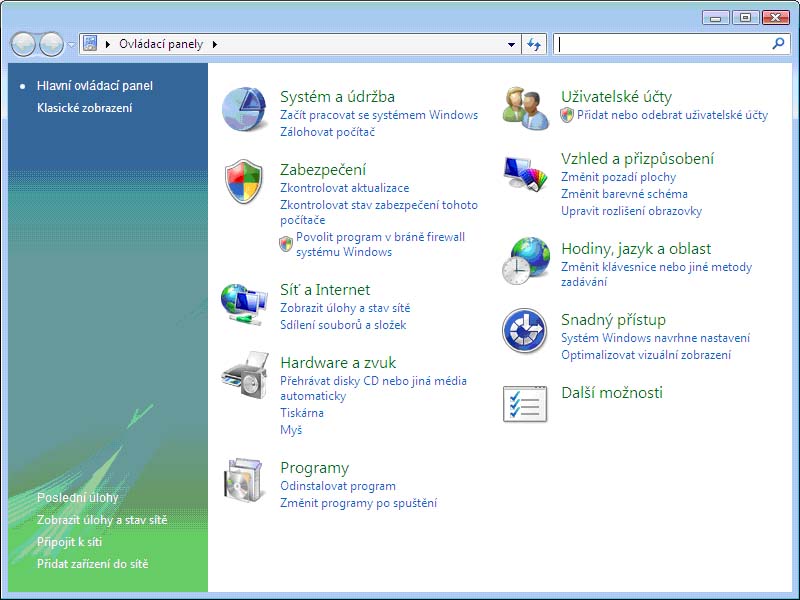Open Zálohovat počítač link
800x600 pixels.
[328, 132]
